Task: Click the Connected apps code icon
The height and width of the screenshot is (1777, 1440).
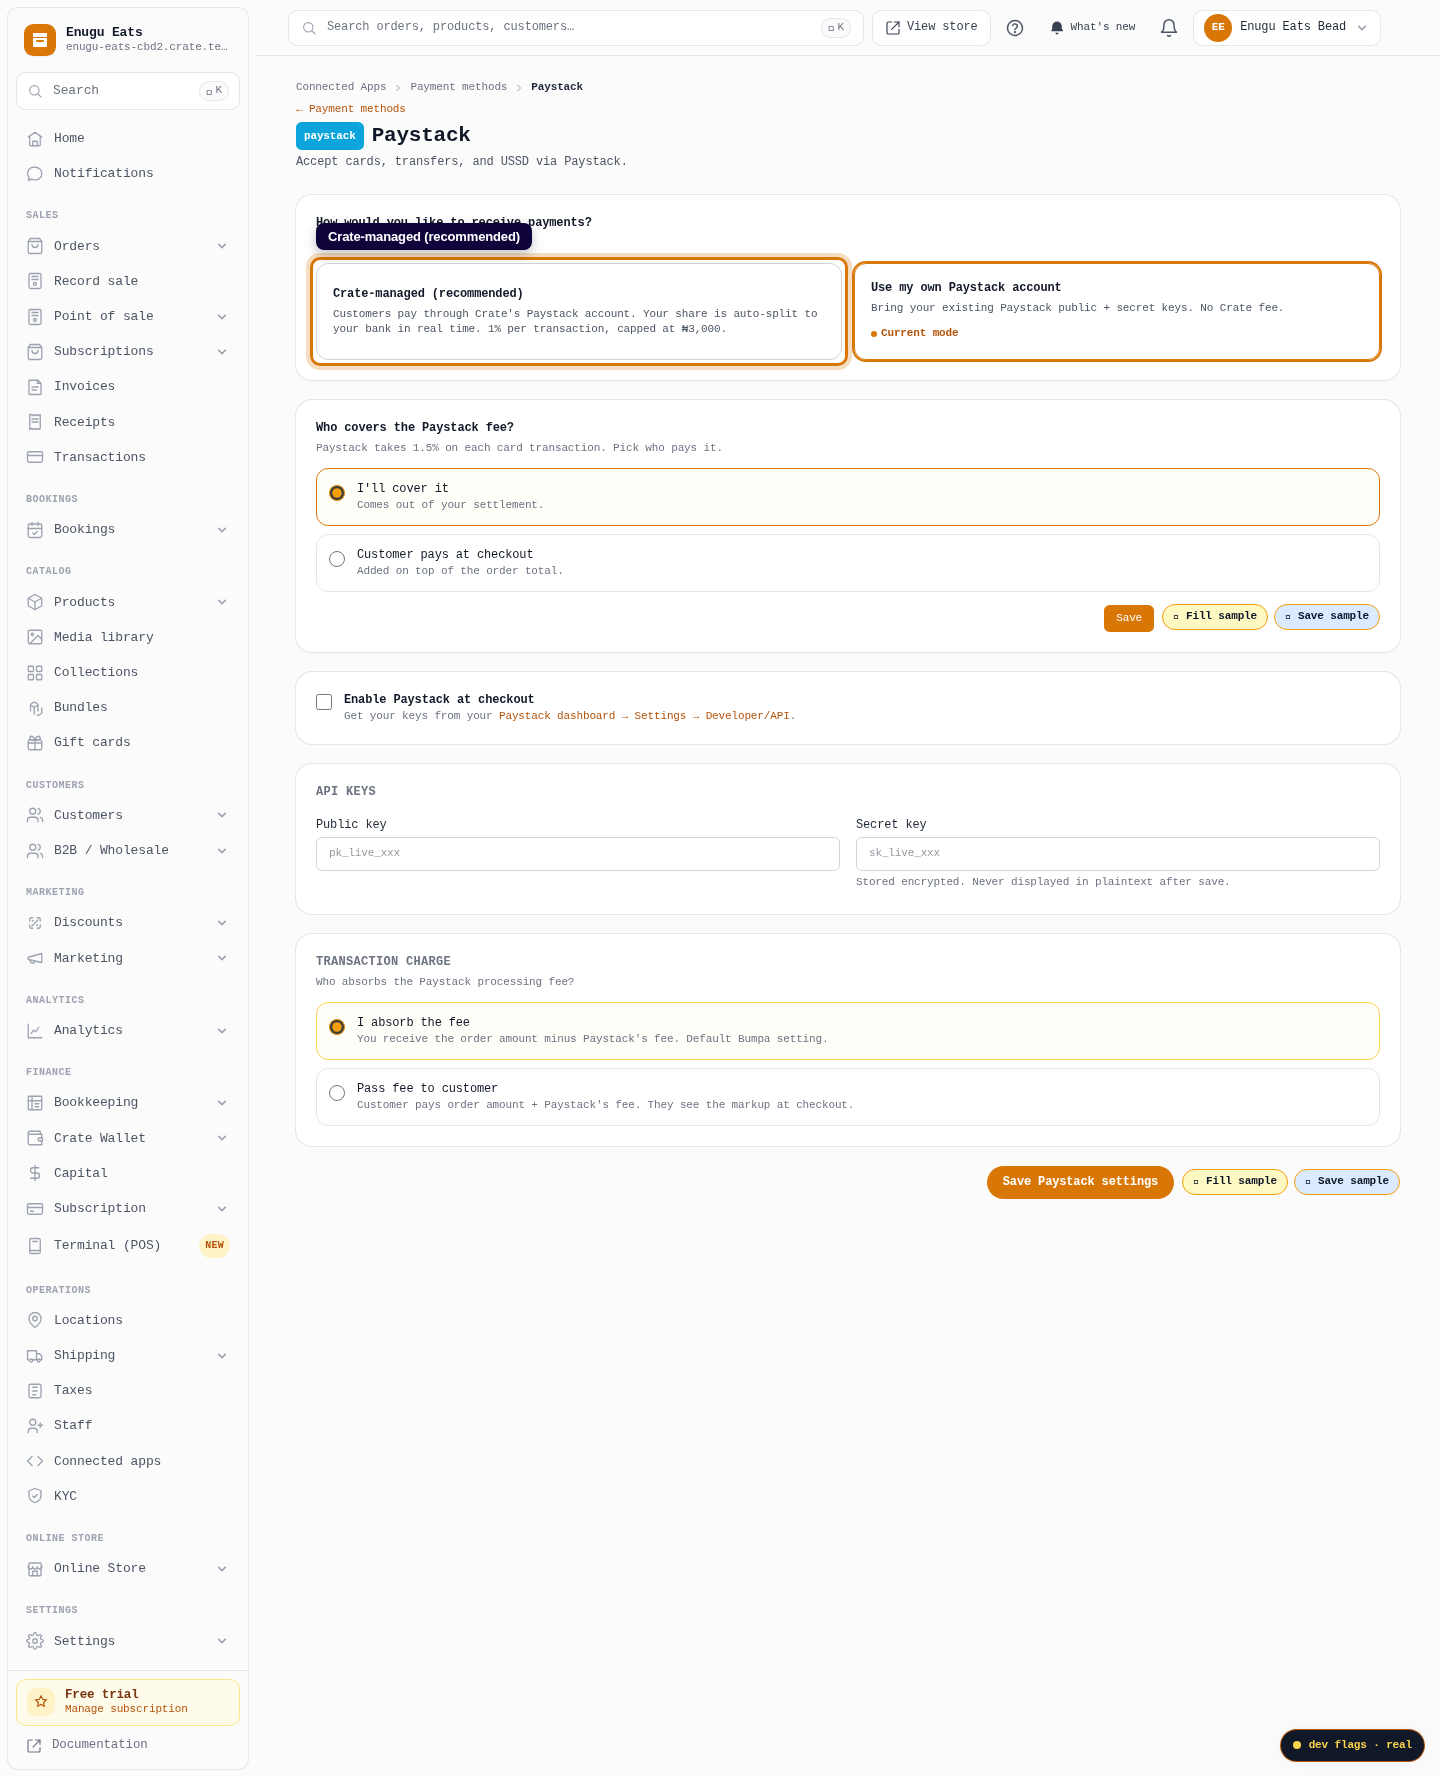Action: [35, 1461]
